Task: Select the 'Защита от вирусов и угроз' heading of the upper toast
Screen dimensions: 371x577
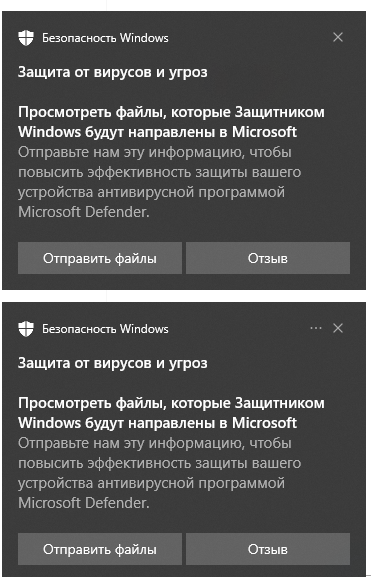Action: [x=113, y=72]
